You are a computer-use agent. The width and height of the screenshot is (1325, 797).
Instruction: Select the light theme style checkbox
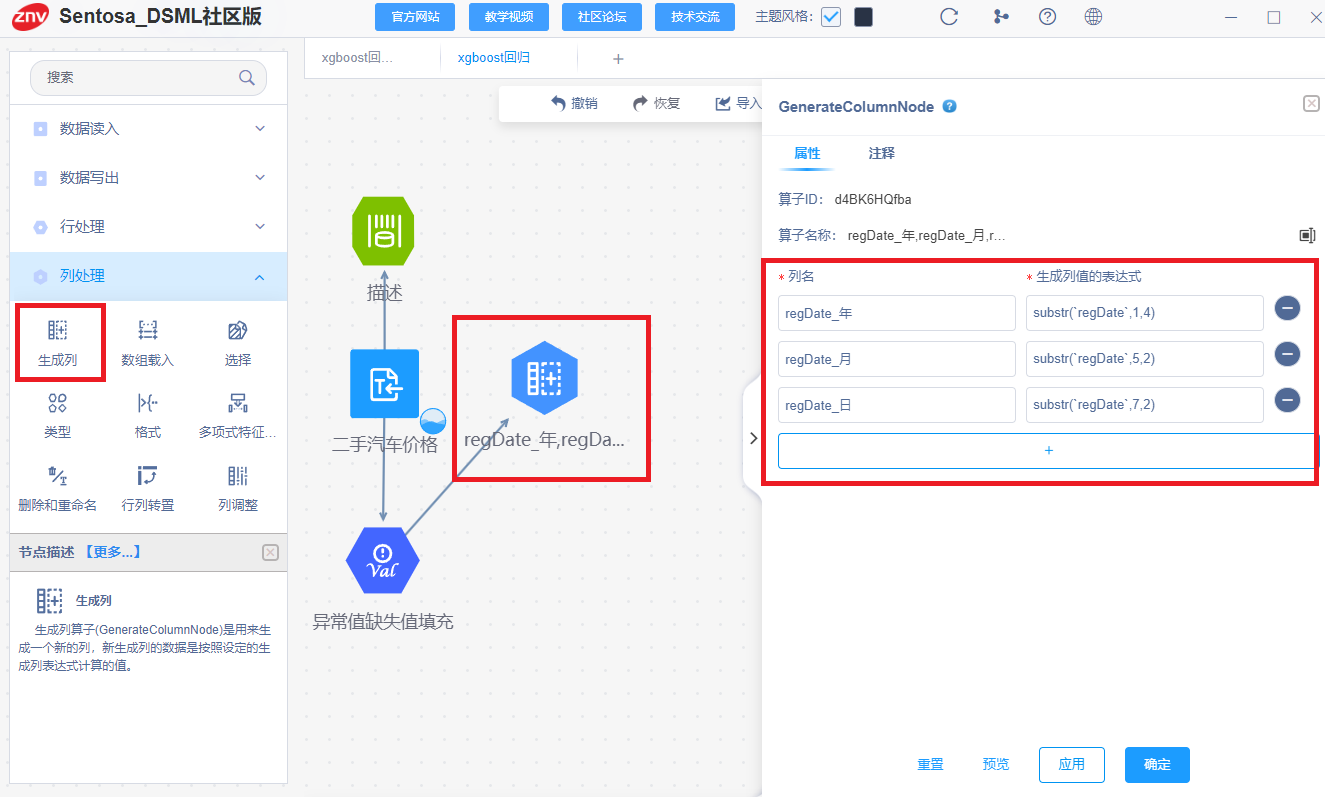click(831, 17)
